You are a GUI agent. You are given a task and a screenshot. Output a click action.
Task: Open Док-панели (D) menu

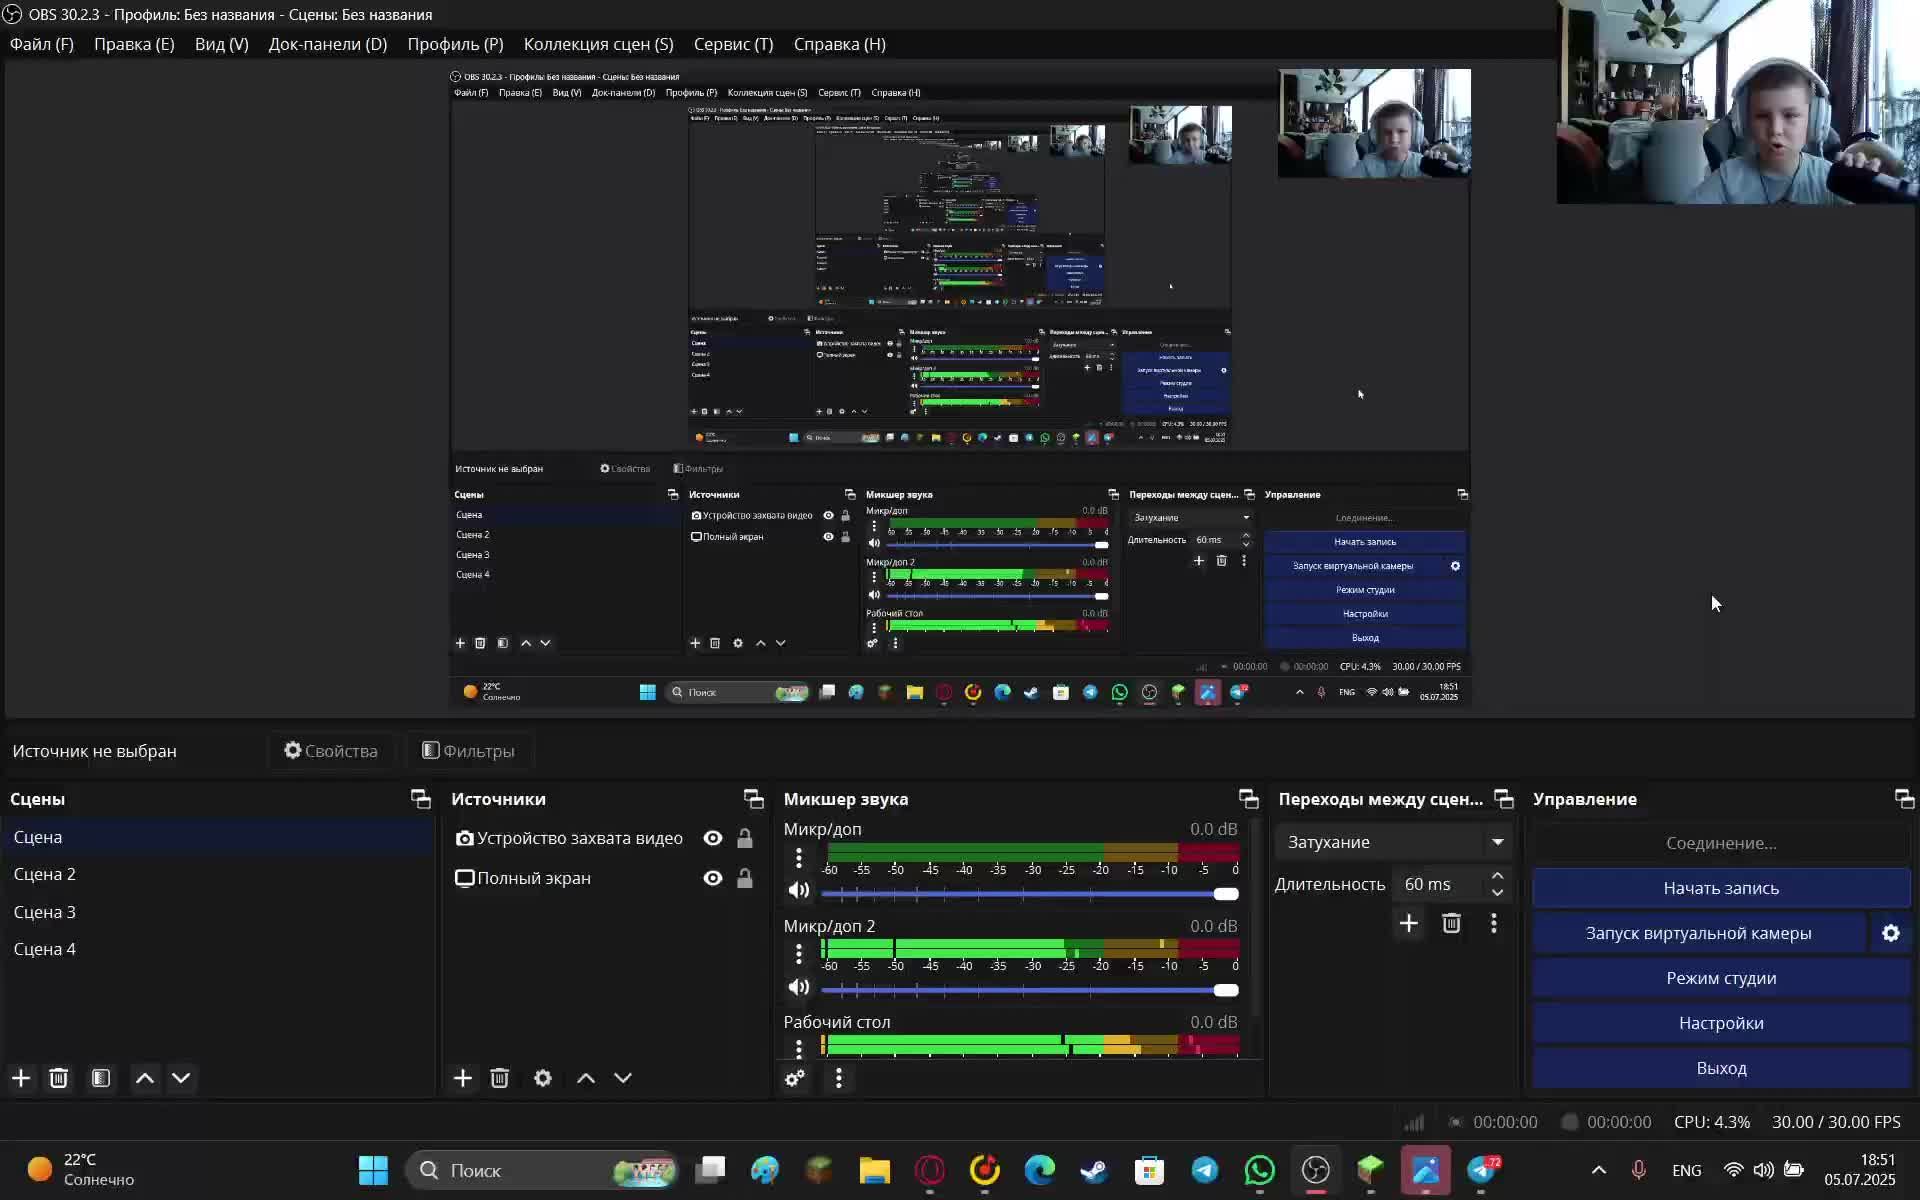point(327,44)
